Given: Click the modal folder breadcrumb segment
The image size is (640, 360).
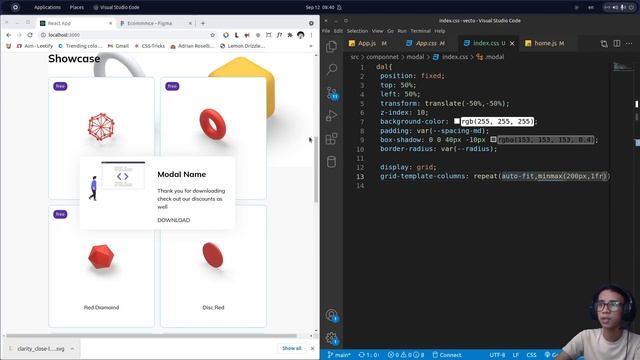Looking at the screenshot, I should click(x=415, y=57).
